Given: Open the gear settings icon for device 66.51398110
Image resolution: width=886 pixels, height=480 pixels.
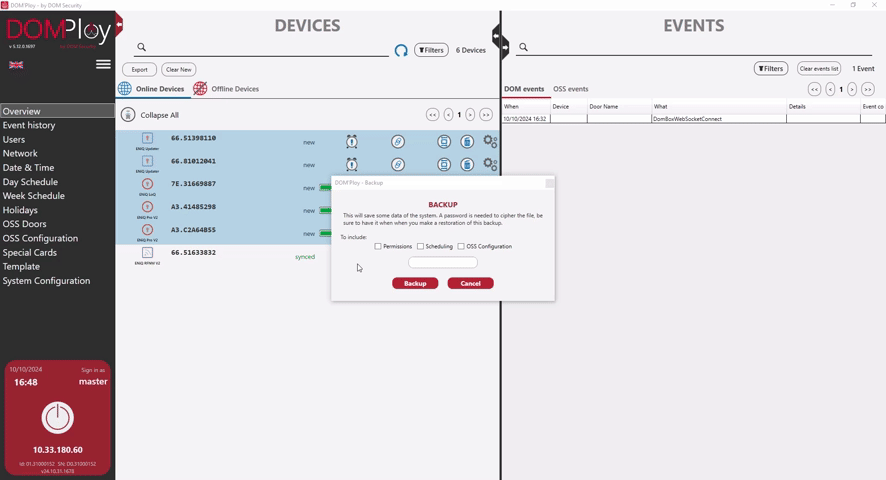Looking at the screenshot, I should [x=490, y=141].
